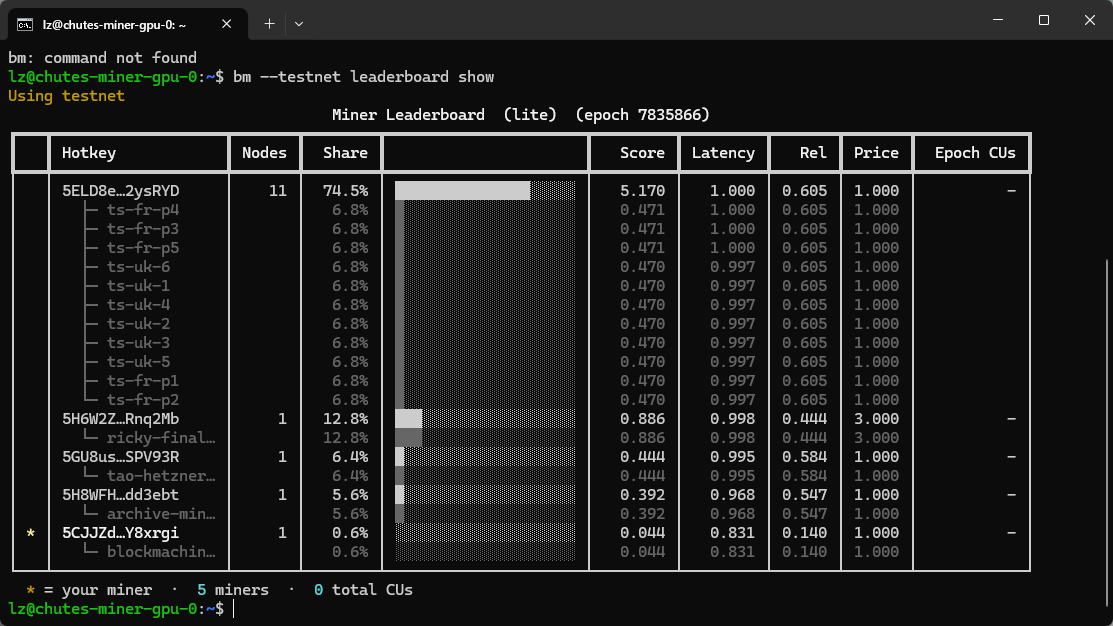Screen dimensions: 1113x626
Task: Close the terminal window
Action: coord(1090,20)
